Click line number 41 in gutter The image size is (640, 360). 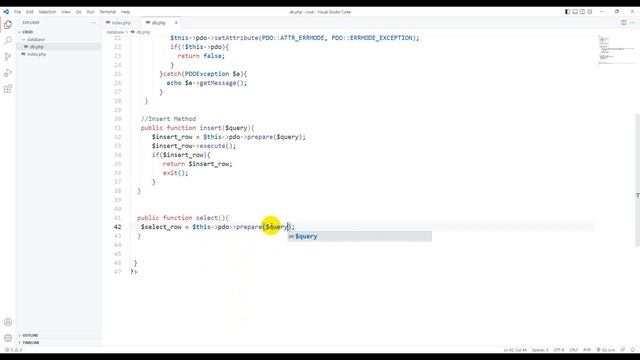[118, 218]
